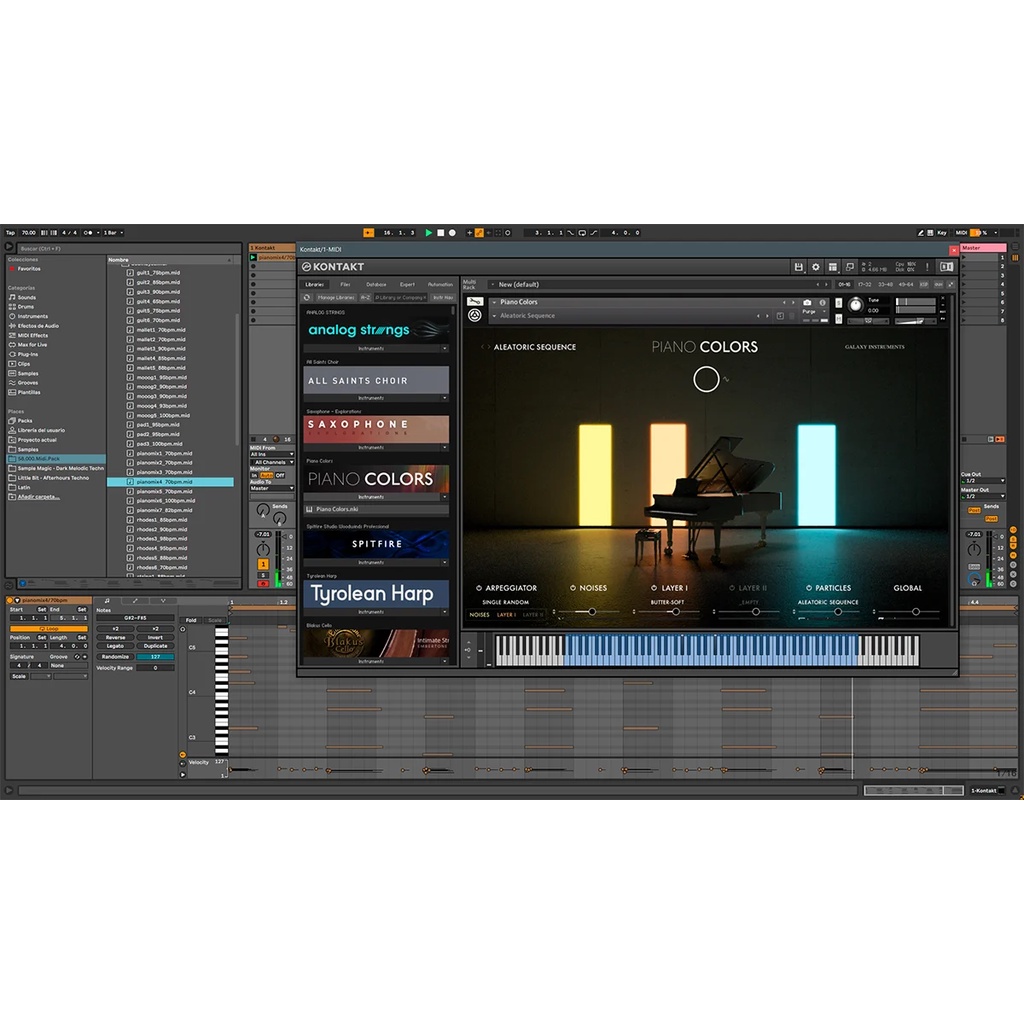Open Kontakt settings gear icon
Screen dimensions: 1024x1024
pos(816,267)
